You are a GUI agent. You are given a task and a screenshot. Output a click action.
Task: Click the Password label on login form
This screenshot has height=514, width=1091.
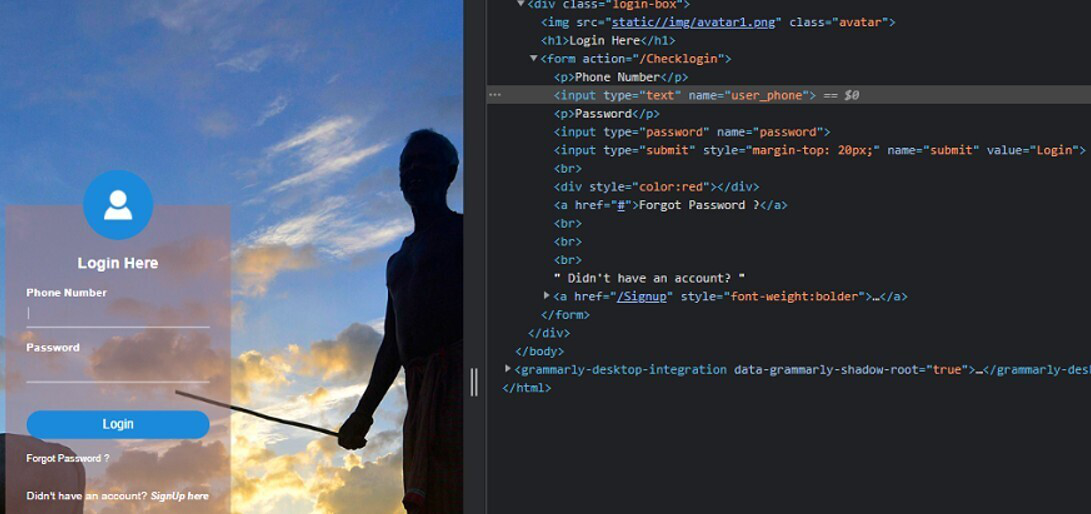click(x=53, y=348)
